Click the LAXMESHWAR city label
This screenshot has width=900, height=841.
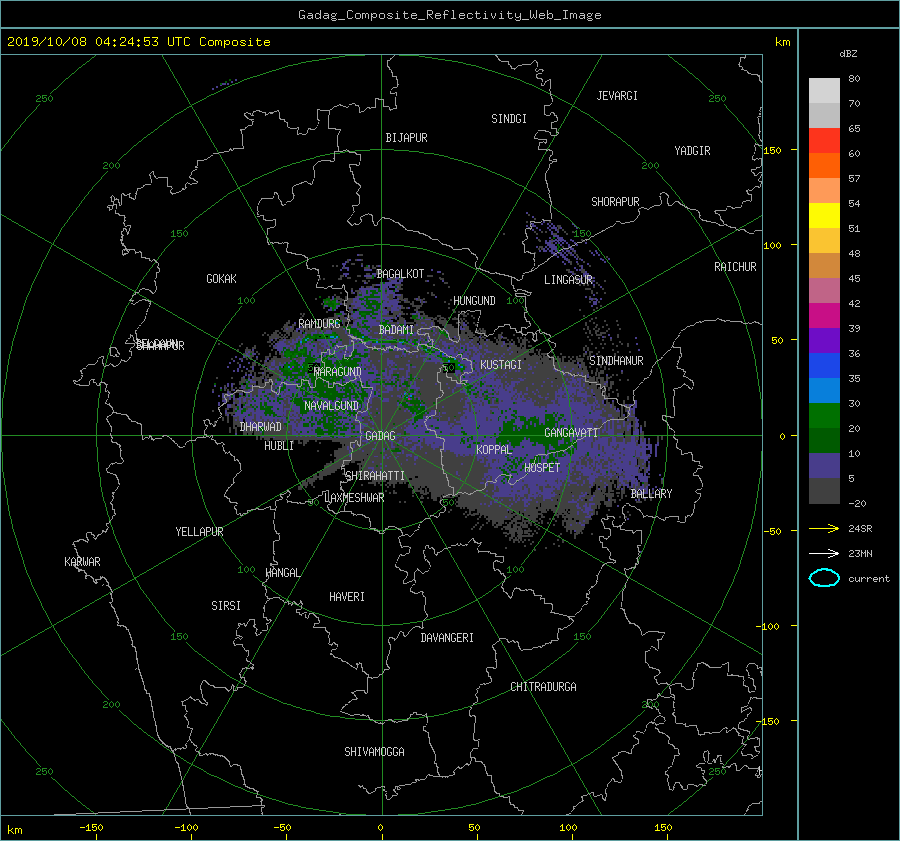tap(354, 498)
